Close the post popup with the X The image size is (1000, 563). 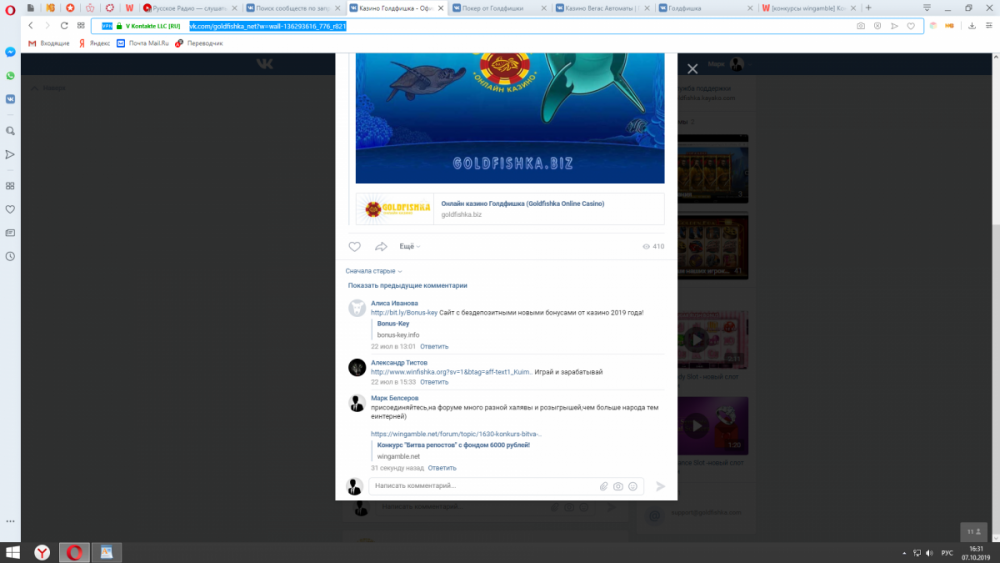pos(692,68)
